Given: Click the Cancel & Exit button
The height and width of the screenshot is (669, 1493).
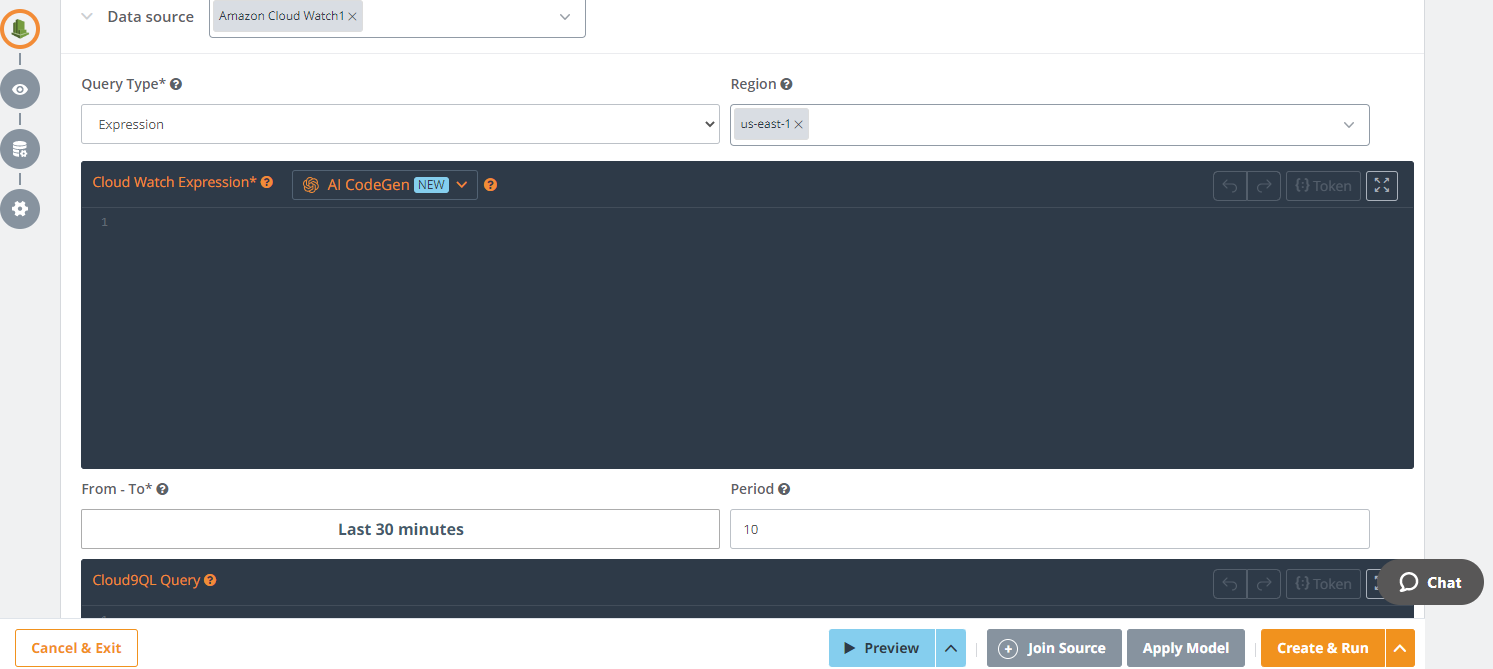Looking at the screenshot, I should pos(76,648).
